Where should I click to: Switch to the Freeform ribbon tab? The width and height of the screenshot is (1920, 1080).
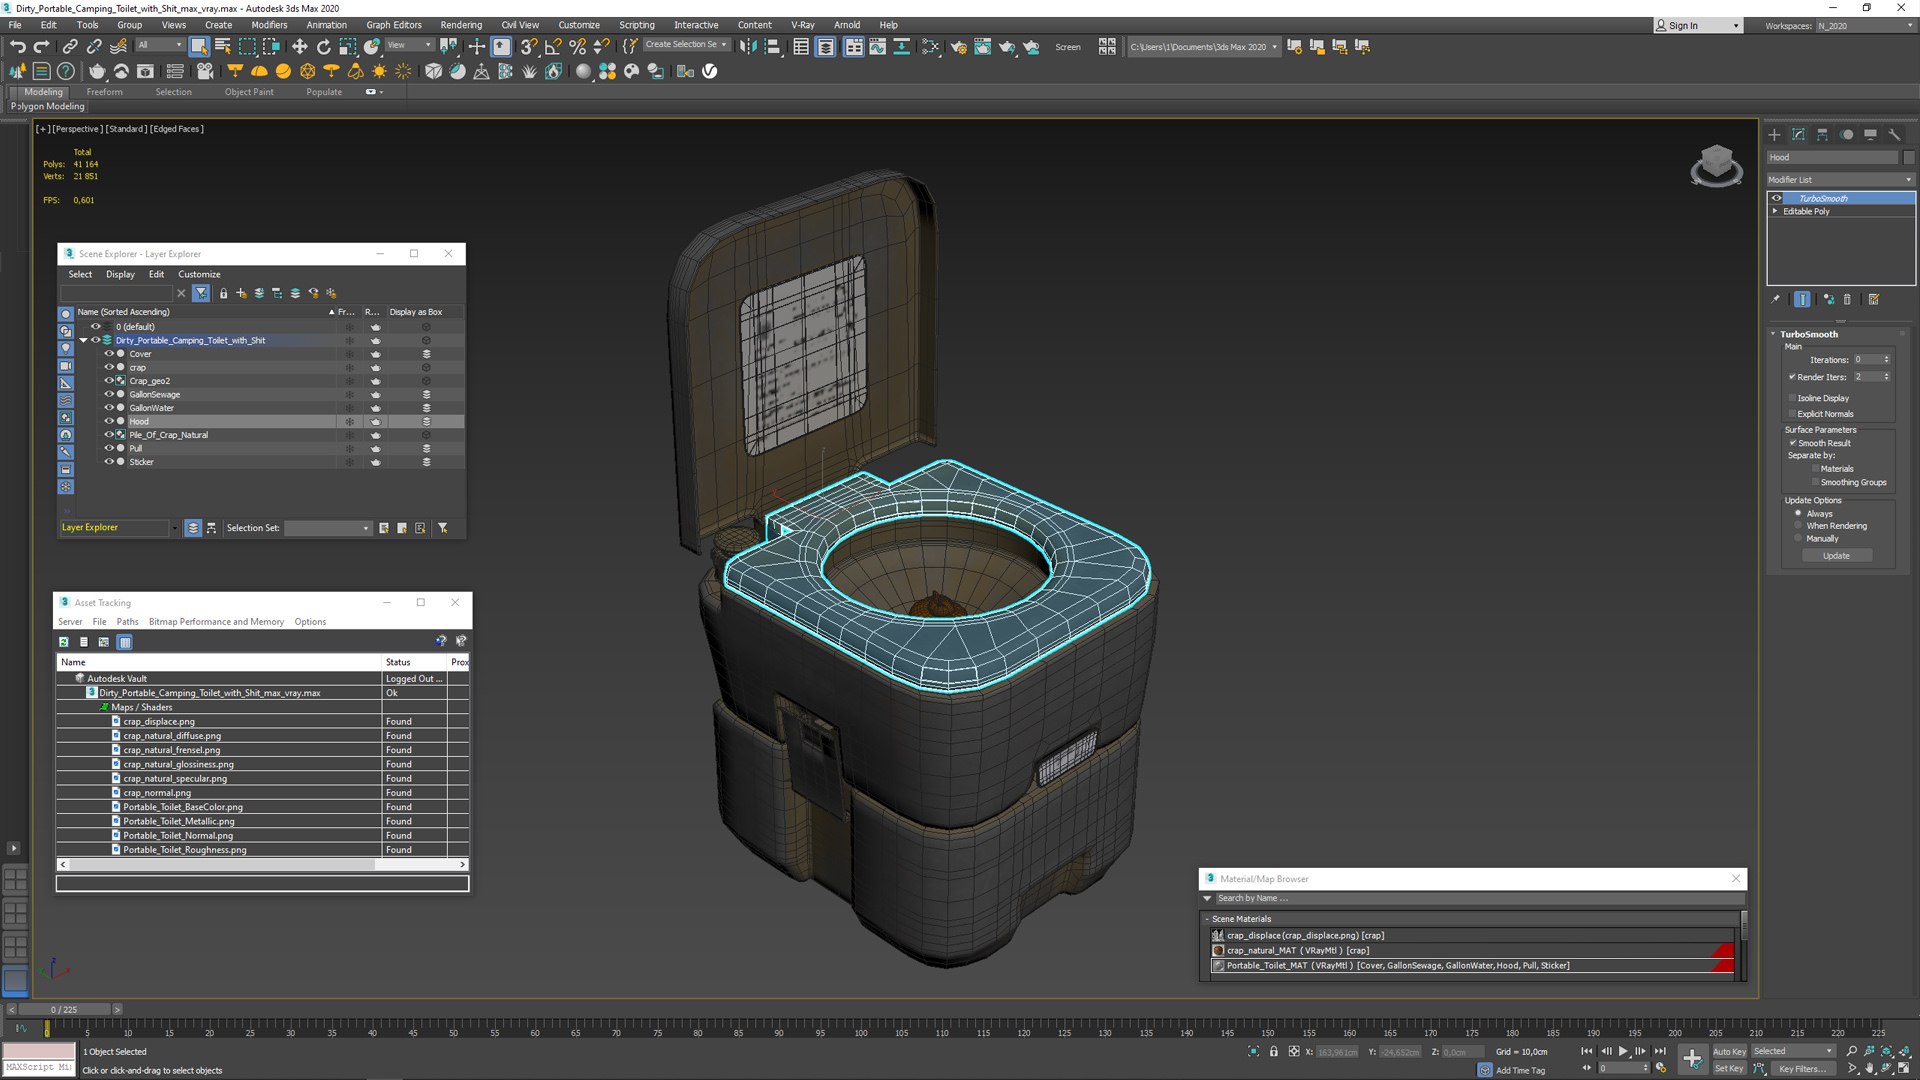[x=104, y=92]
